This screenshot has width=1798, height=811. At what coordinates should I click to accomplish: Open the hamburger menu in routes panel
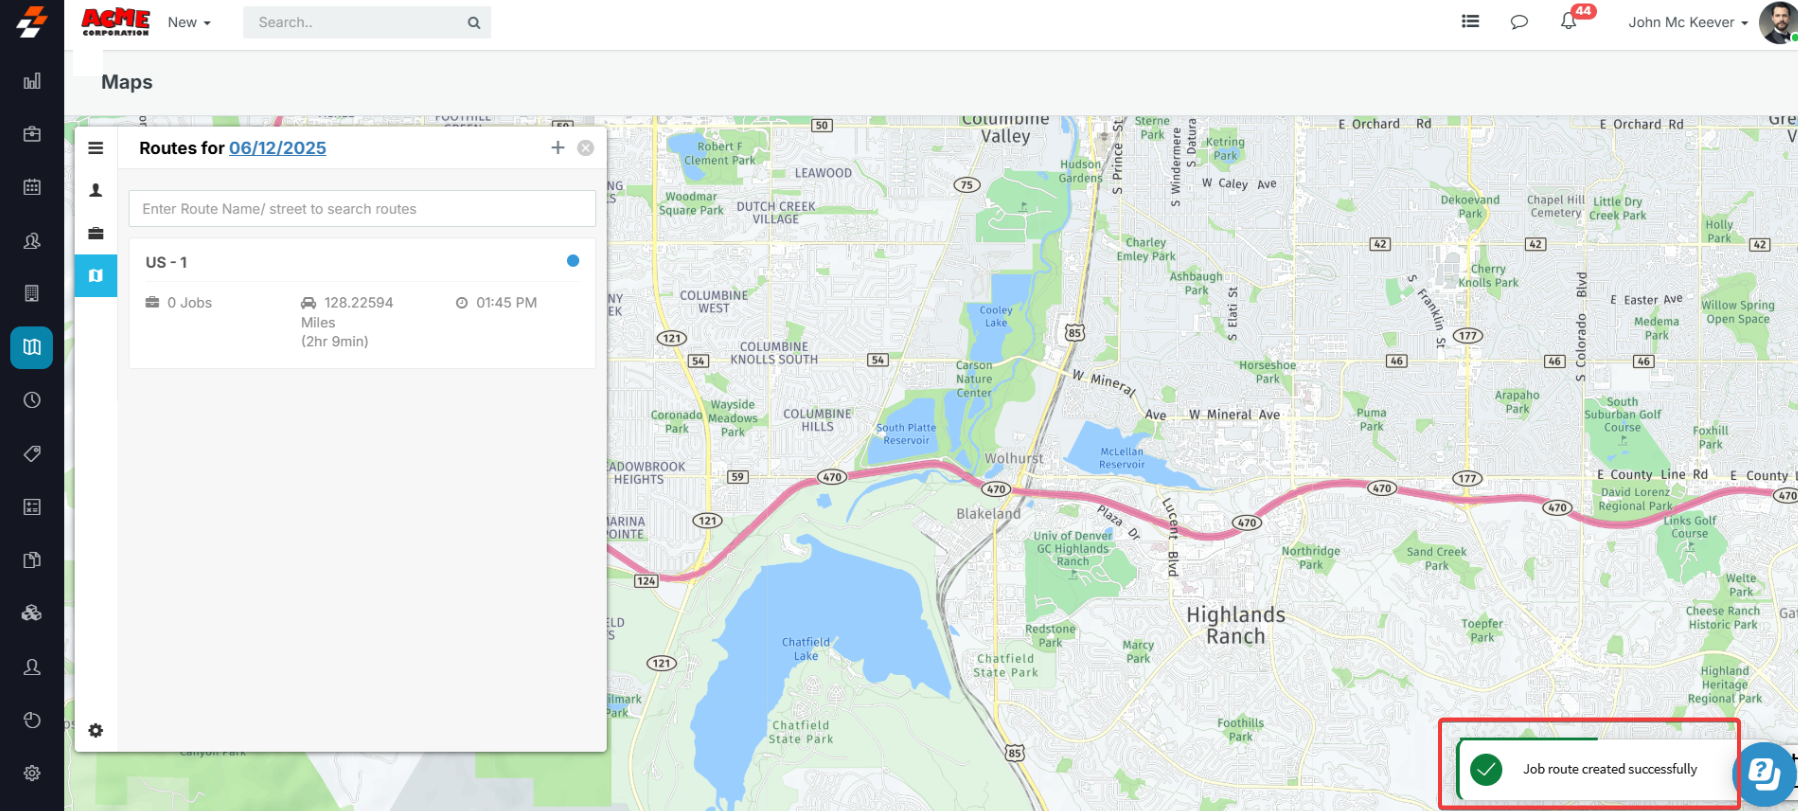(96, 148)
